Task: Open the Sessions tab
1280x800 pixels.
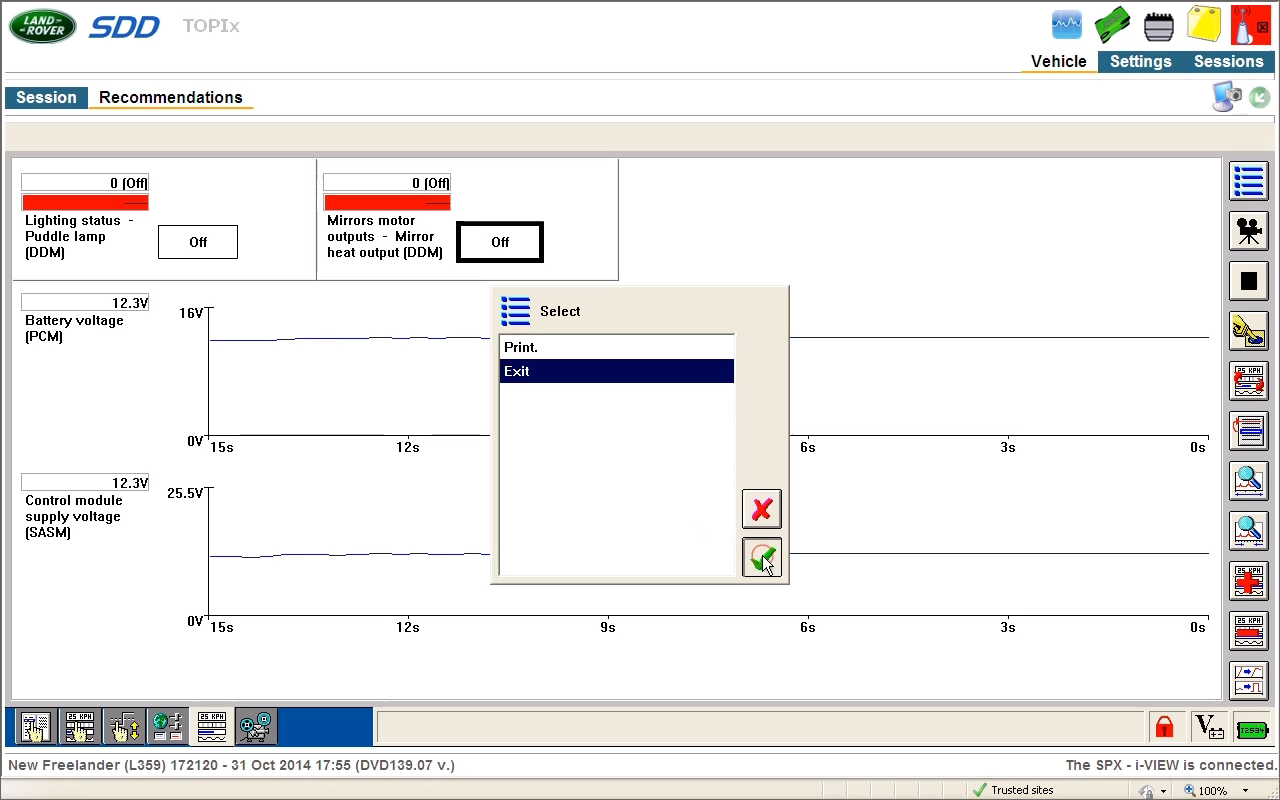Action: (x=1228, y=61)
